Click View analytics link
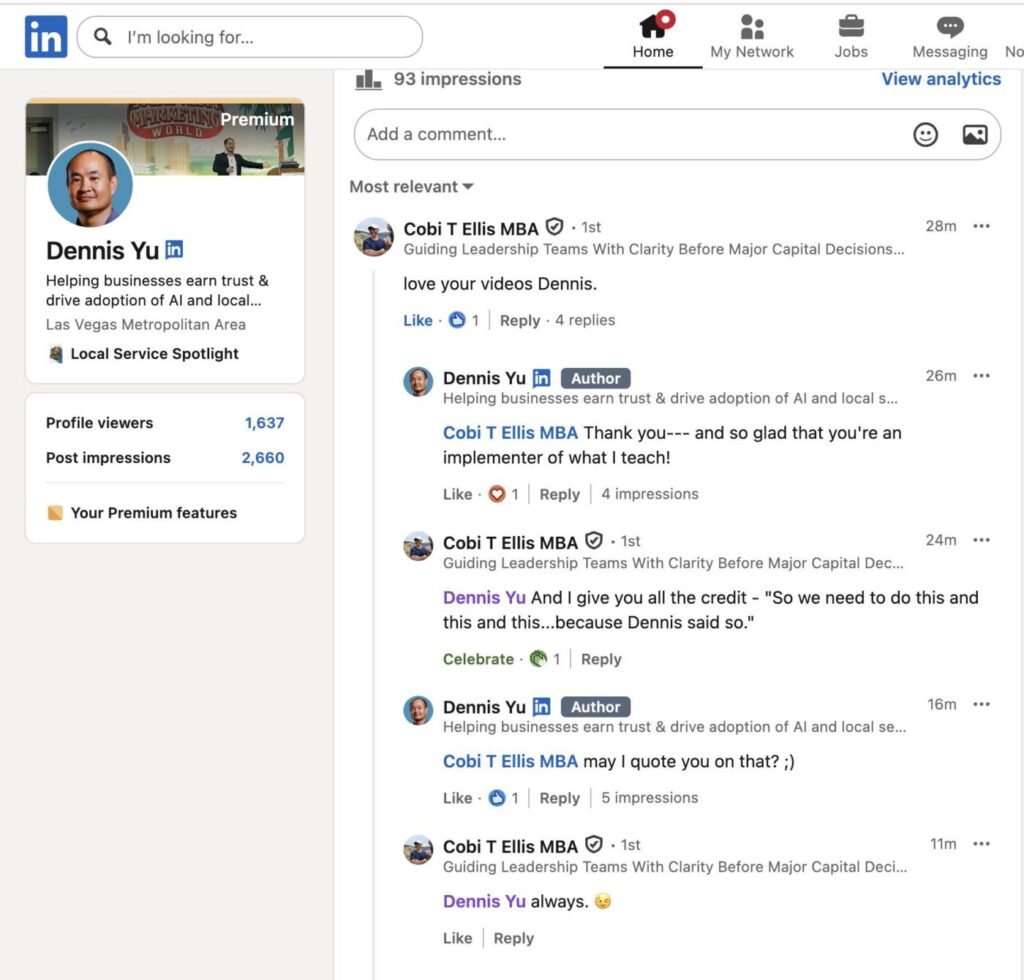 point(940,79)
